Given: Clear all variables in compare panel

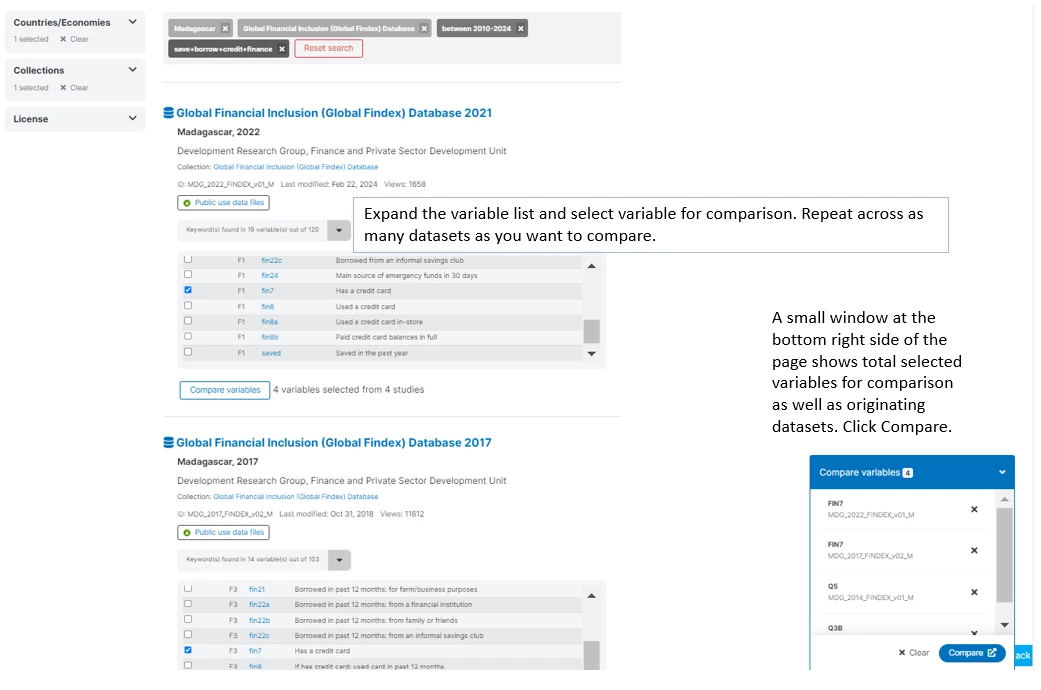Looking at the screenshot, I should click(x=914, y=653).
